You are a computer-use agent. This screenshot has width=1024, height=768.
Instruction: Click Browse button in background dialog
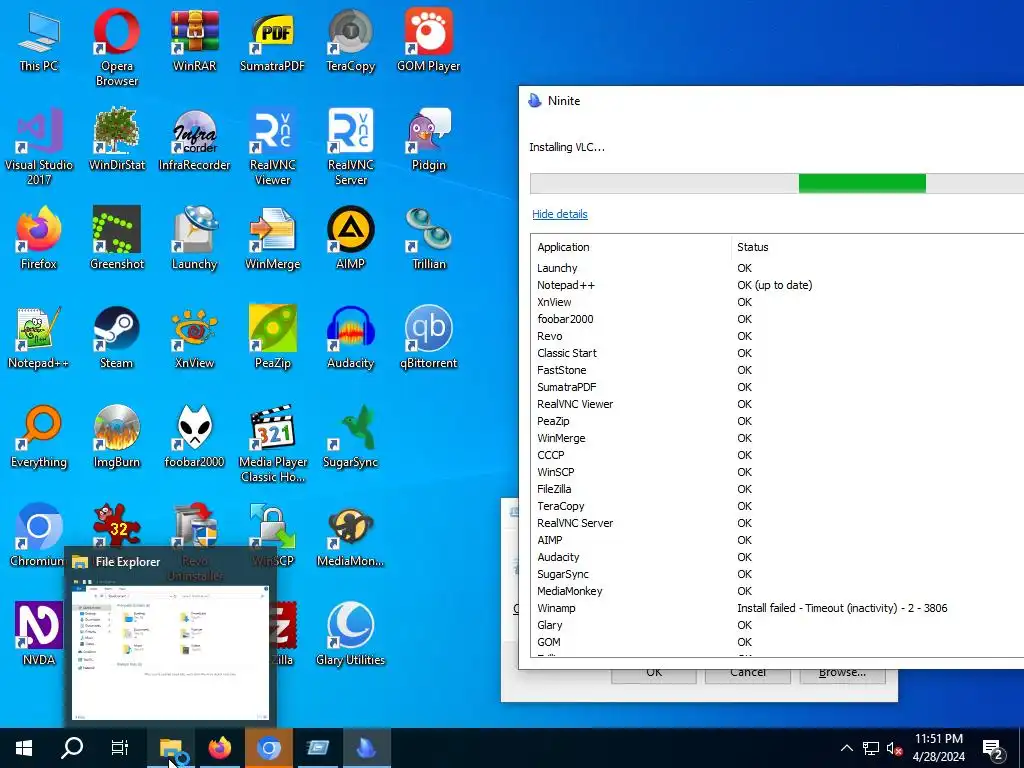[842, 676]
